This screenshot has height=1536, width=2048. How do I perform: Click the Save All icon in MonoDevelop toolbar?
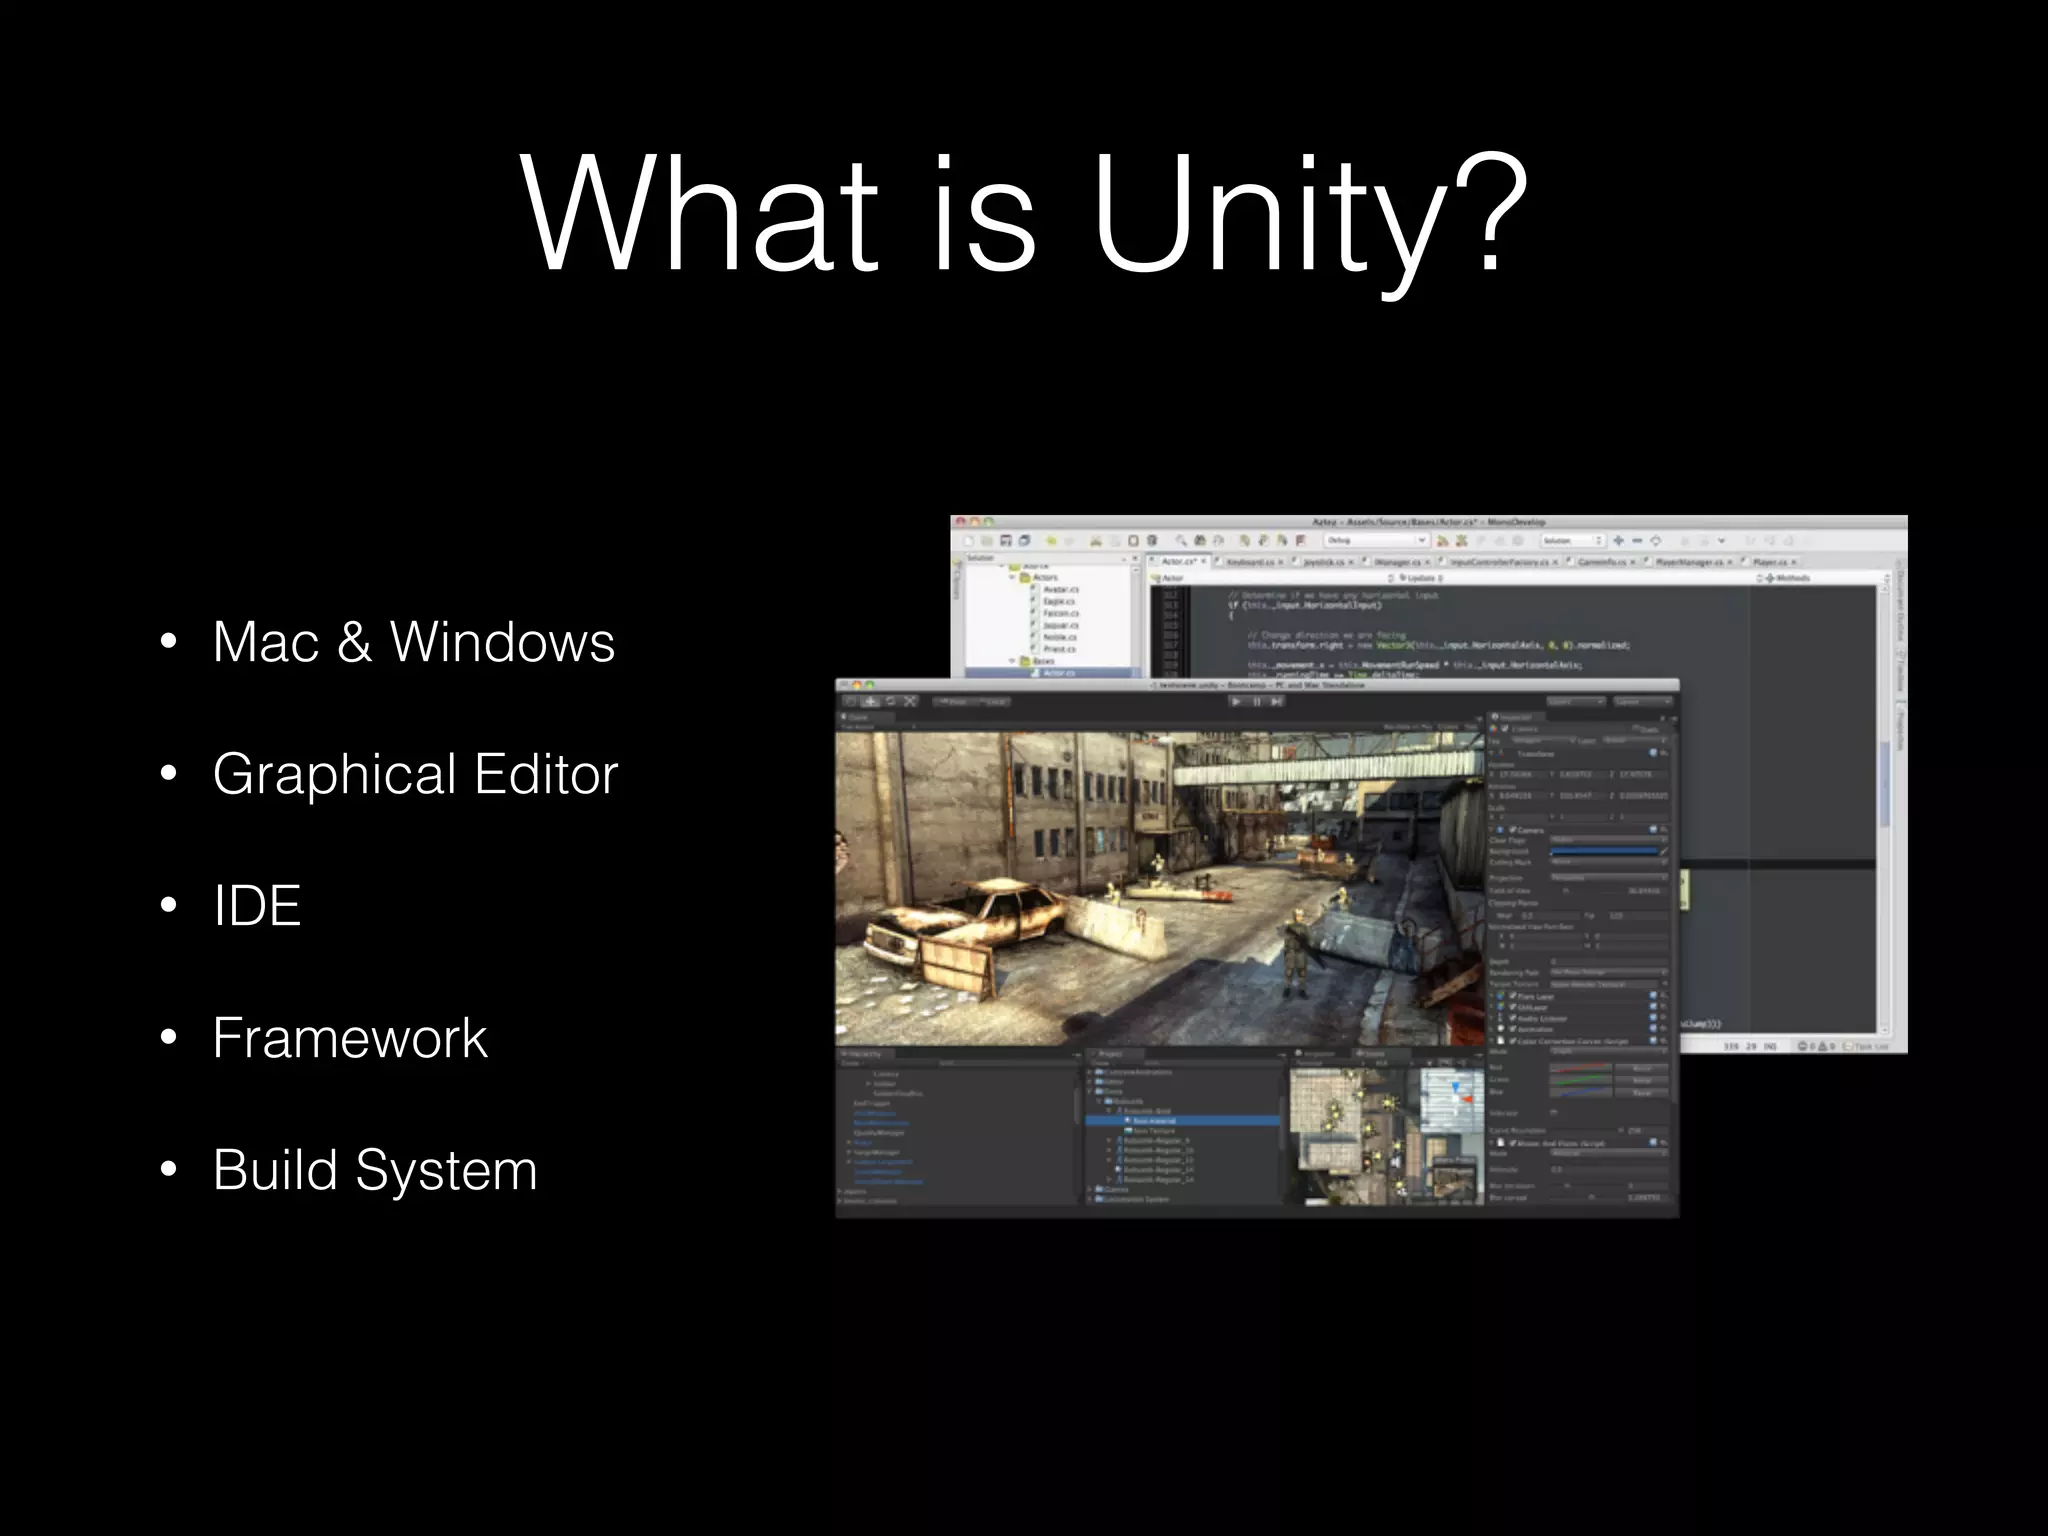point(1025,540)
